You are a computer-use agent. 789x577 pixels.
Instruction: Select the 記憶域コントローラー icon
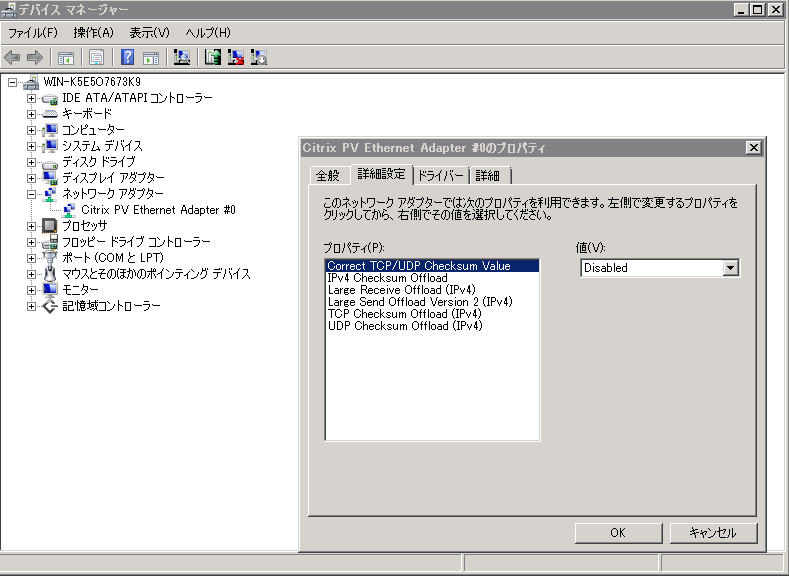tap(50, 306)
